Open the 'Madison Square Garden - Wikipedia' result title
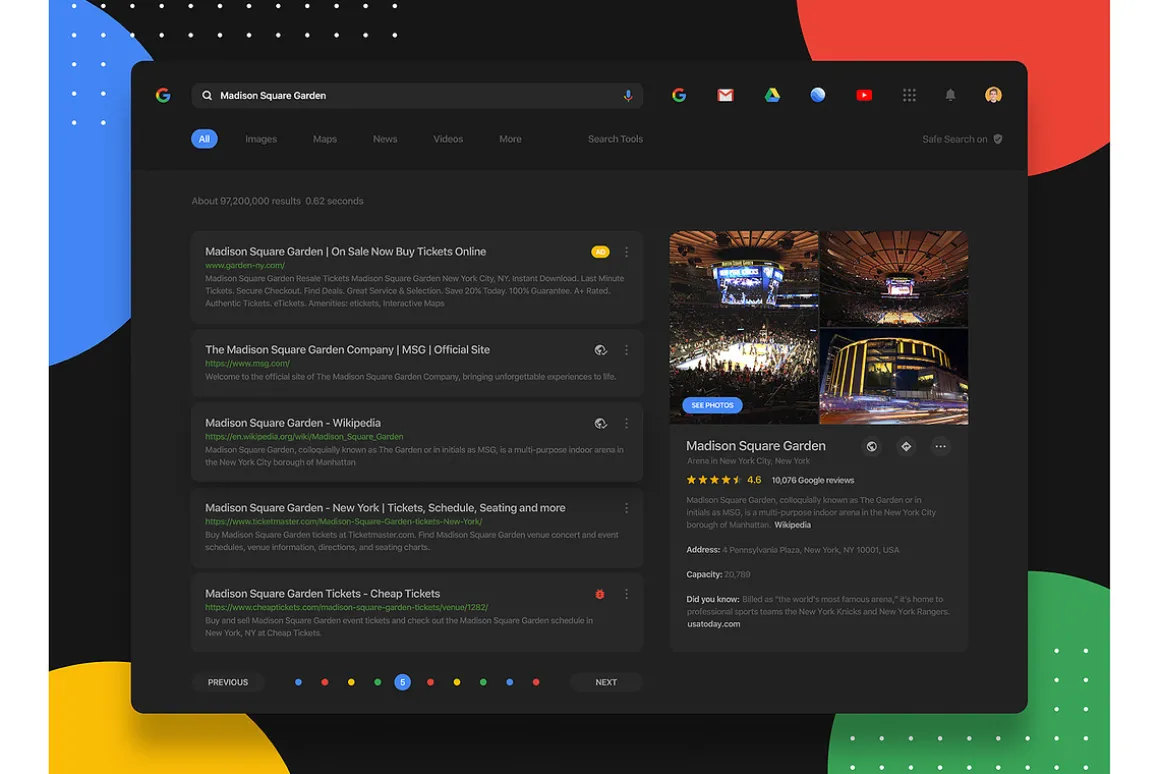The width and height of the screenshot is (1160, 774). point(293,423)
